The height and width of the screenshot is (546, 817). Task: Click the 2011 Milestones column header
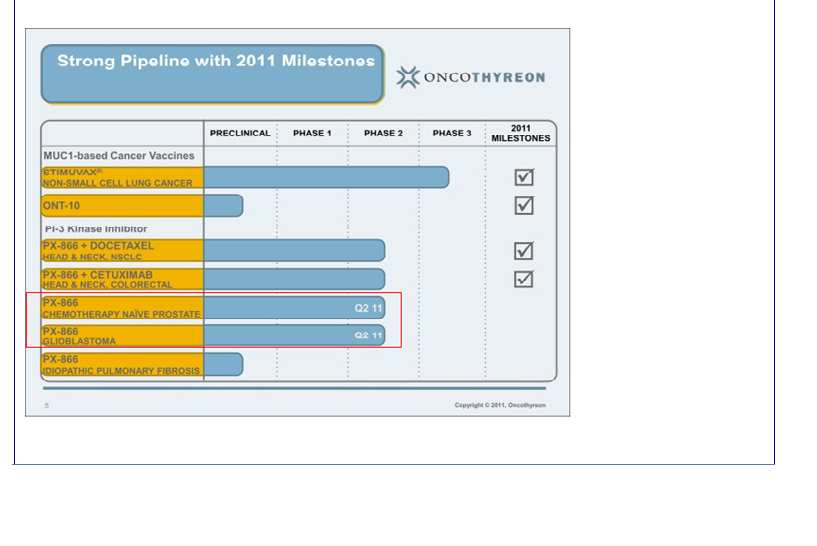tap(520, 133)
